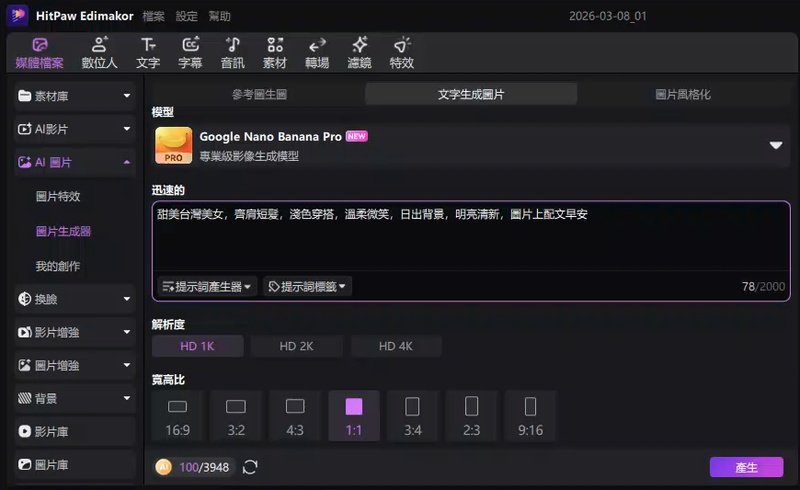Viewport: 800px width, 490px height.
Task: Open the 素材 elements tool
Action: 275,53
